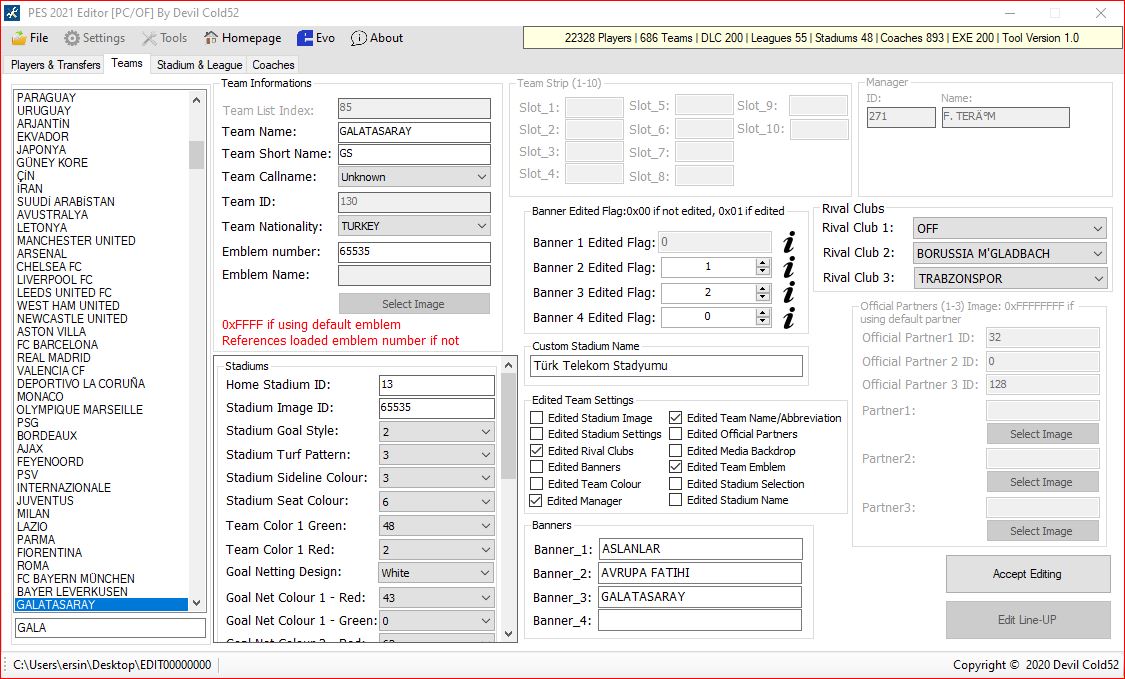Click Select Image button for Partner2
Image resolution: width=1125 pixels, height=679 pixels.
click(x=1042, y=482)
